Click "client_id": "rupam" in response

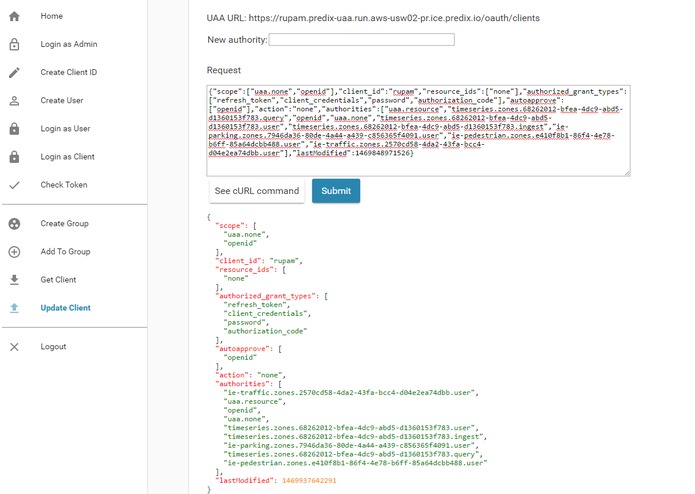[259, 261]
